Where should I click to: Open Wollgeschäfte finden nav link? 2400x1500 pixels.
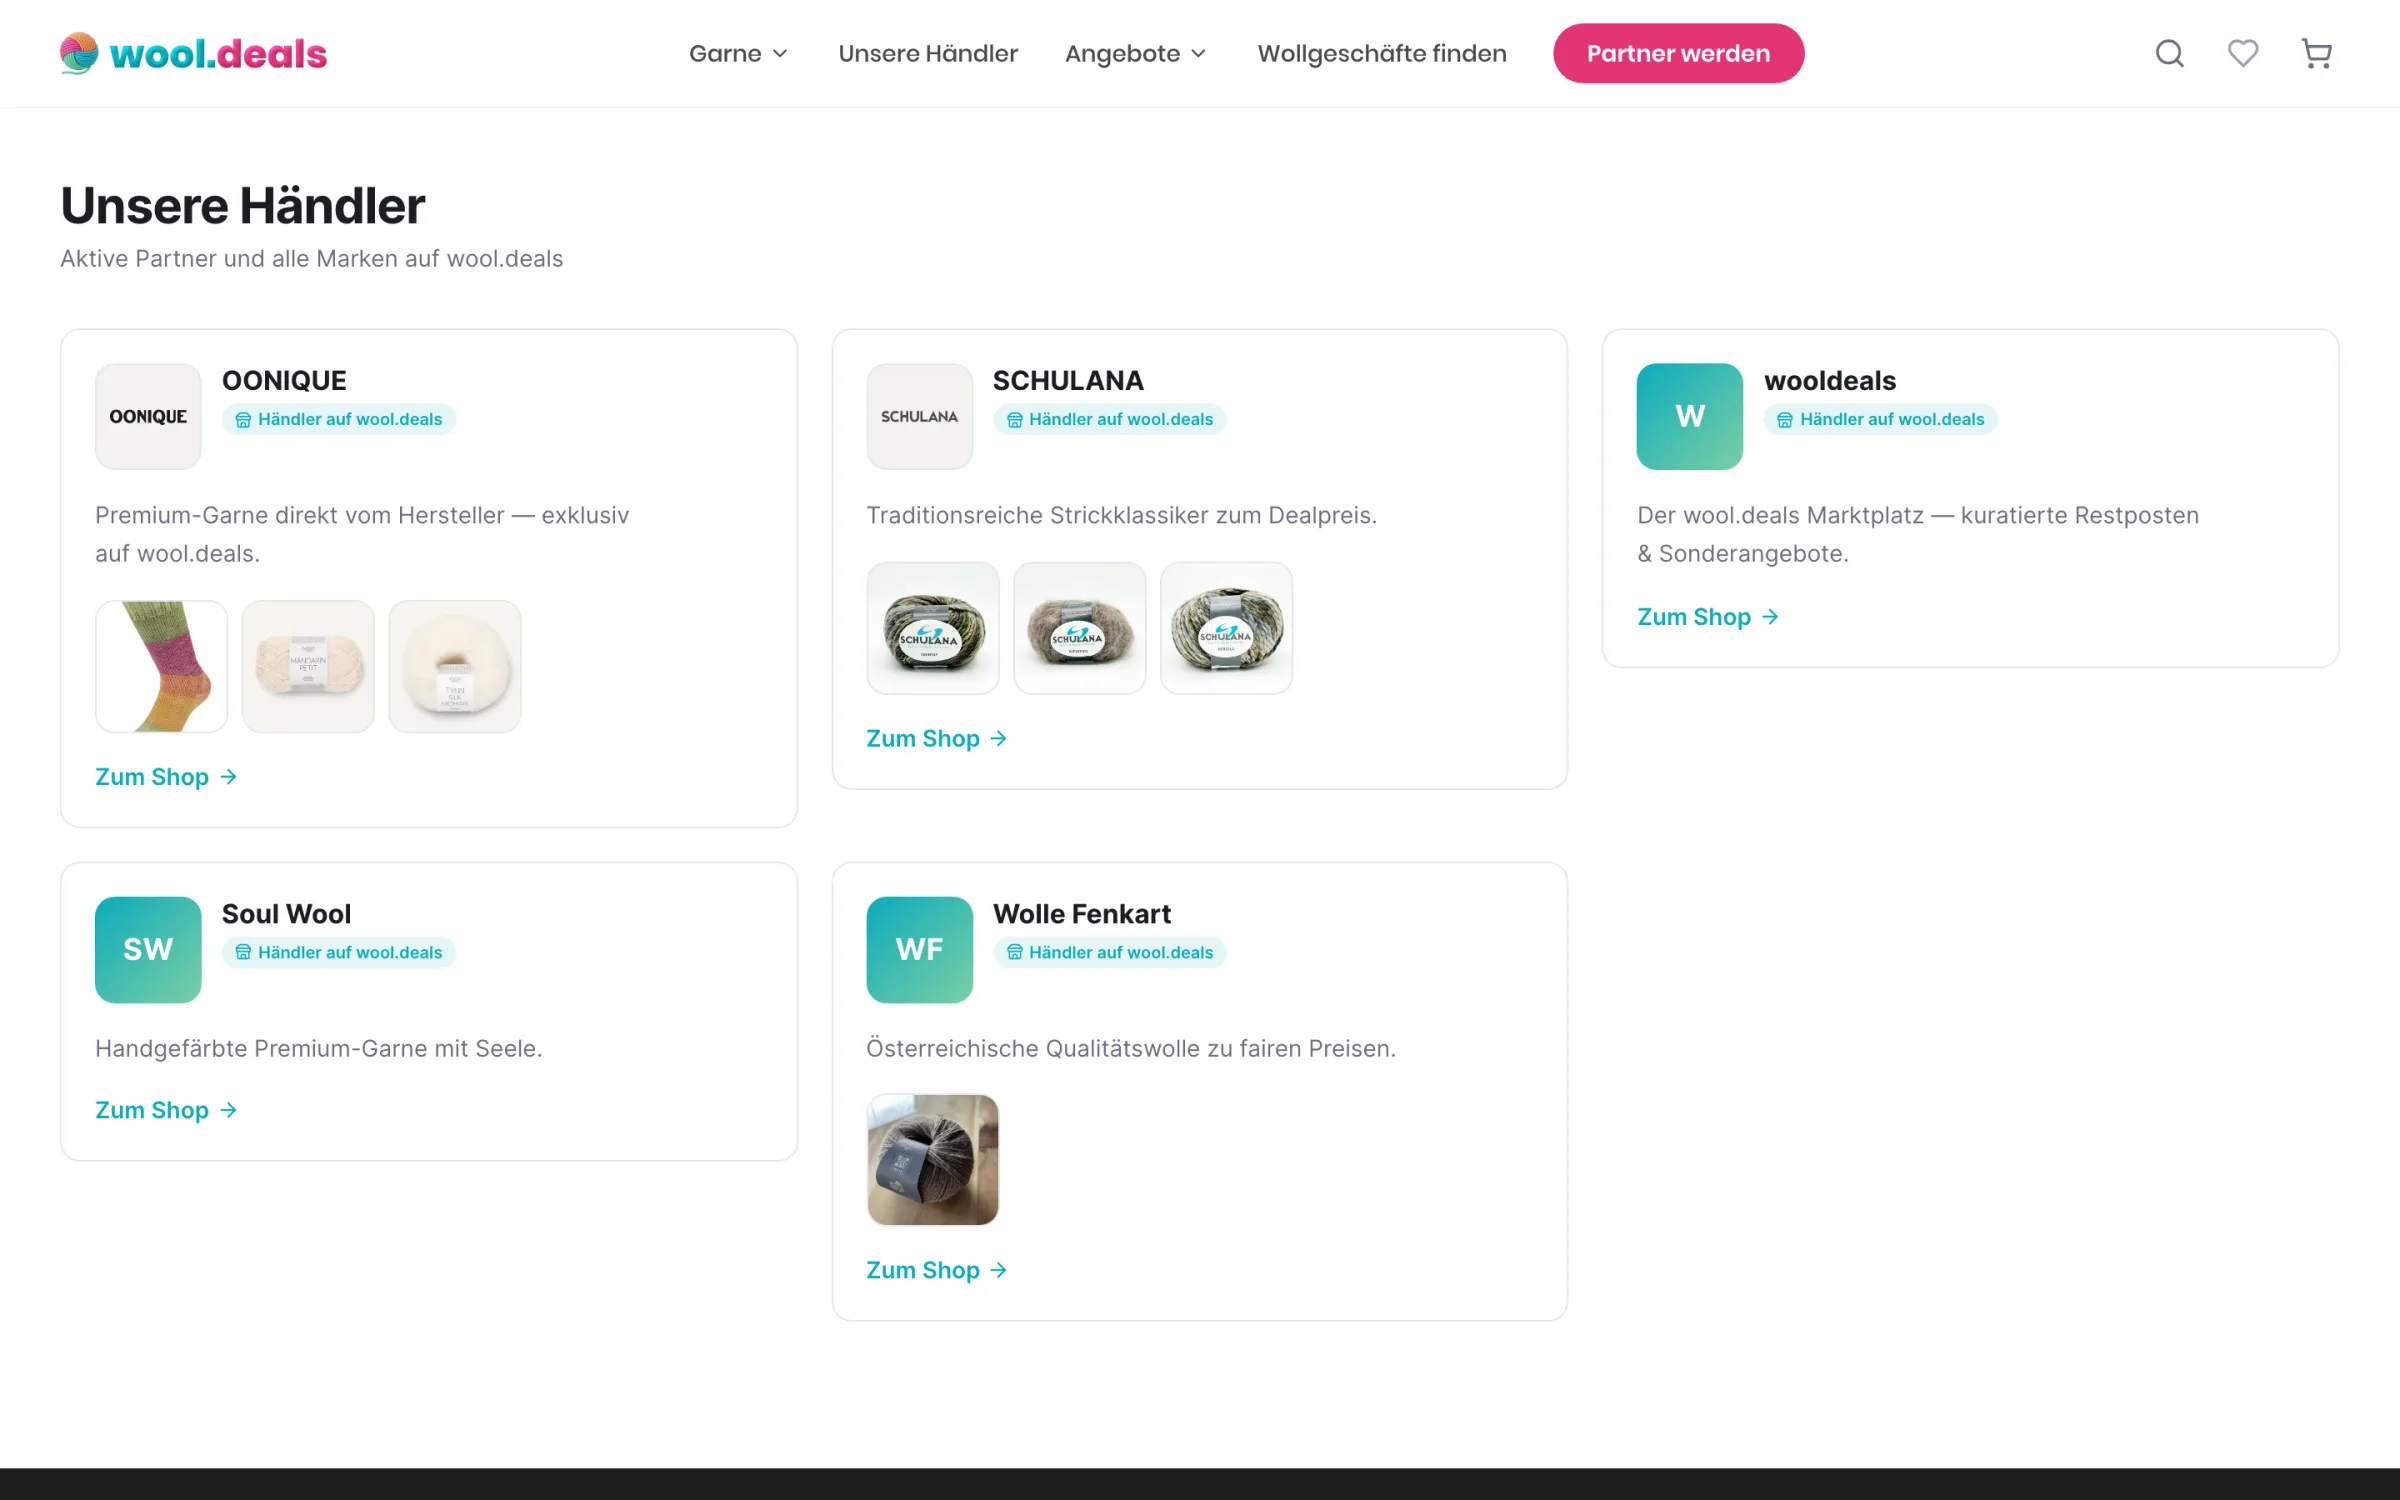click(1381, 53)
